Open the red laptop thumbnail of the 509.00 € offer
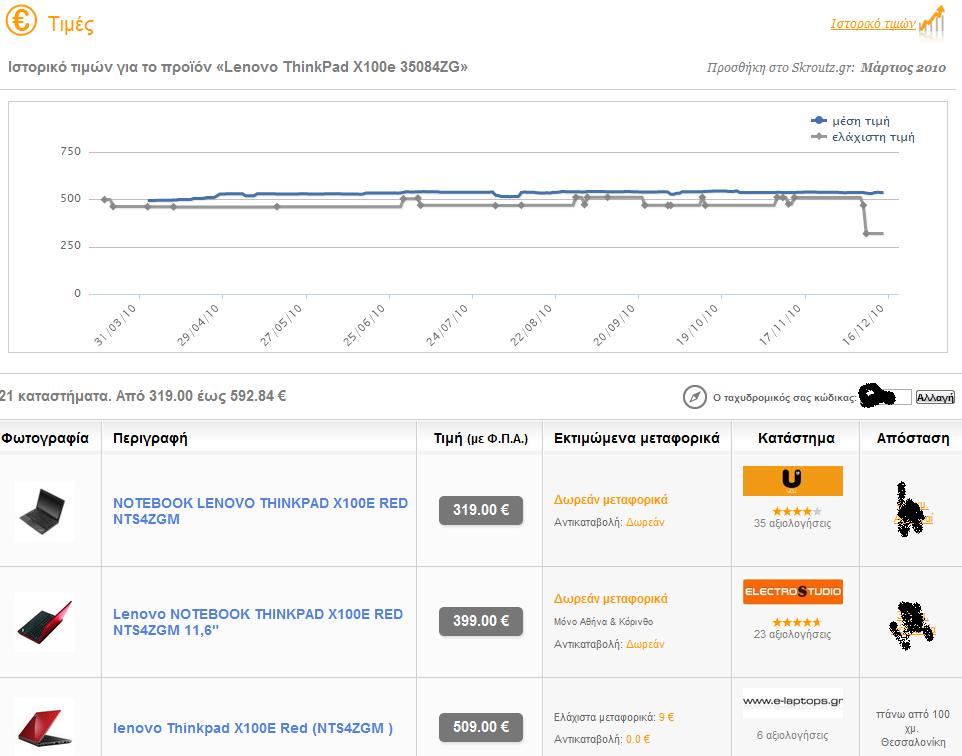This screenshot has height=756, width=962. point(44,727)
